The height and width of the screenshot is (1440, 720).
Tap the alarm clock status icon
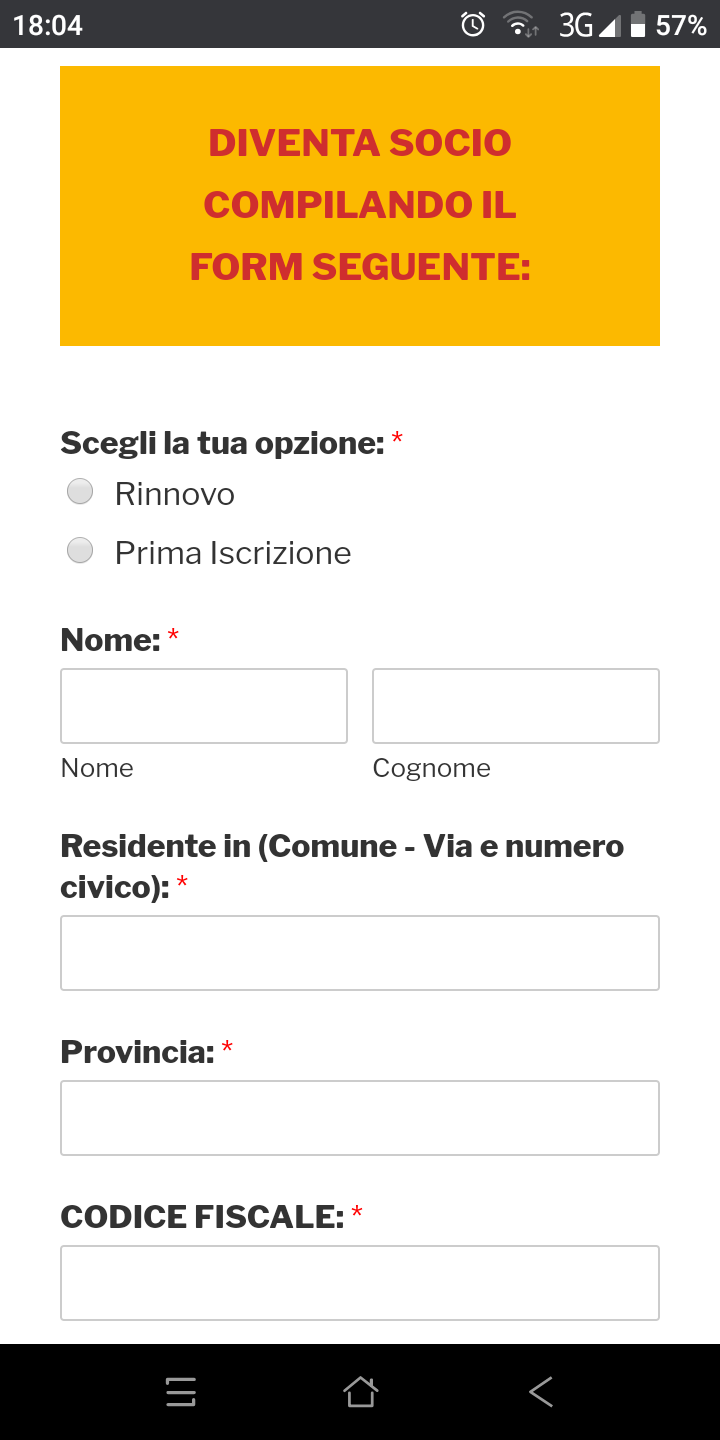[473, 24]
